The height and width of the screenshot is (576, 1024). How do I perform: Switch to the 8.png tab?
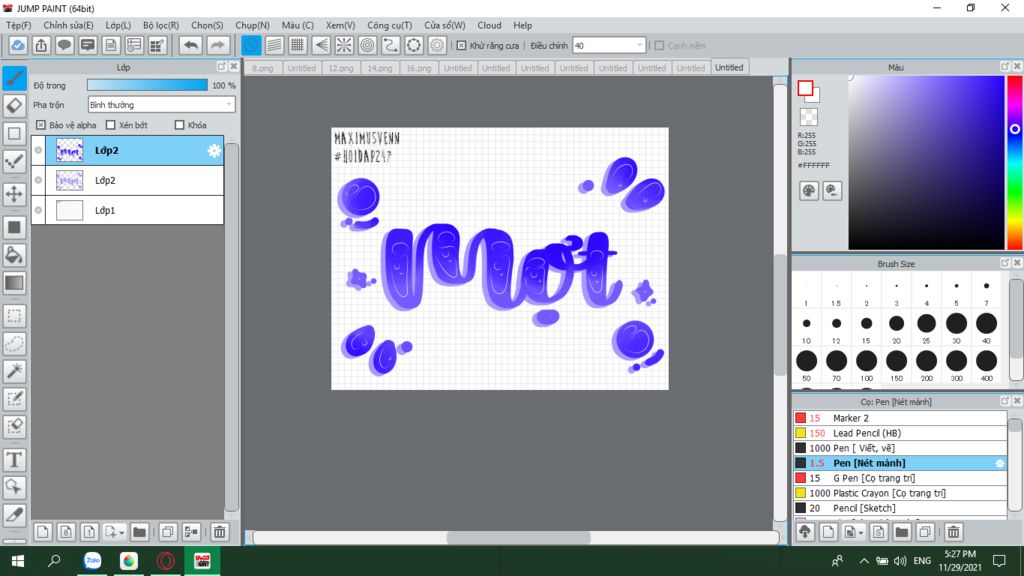tap(263, 68)
